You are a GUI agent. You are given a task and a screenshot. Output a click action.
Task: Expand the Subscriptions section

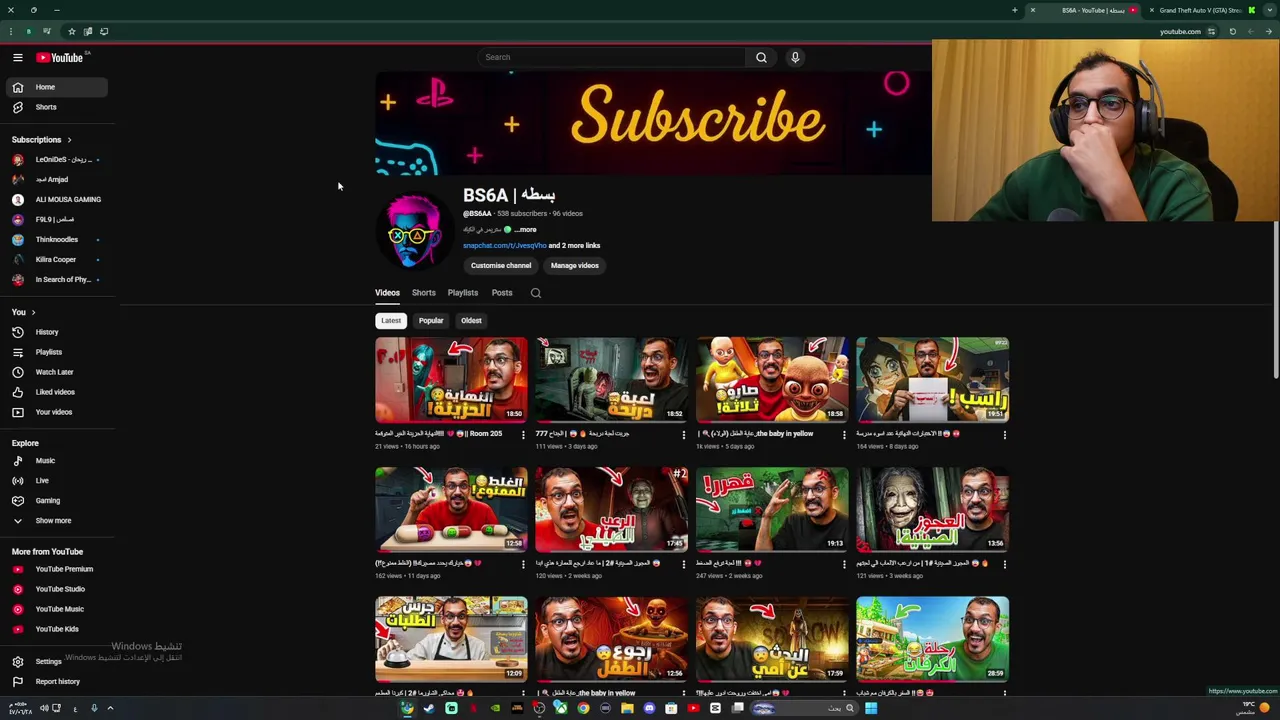[x=42, y=140]
